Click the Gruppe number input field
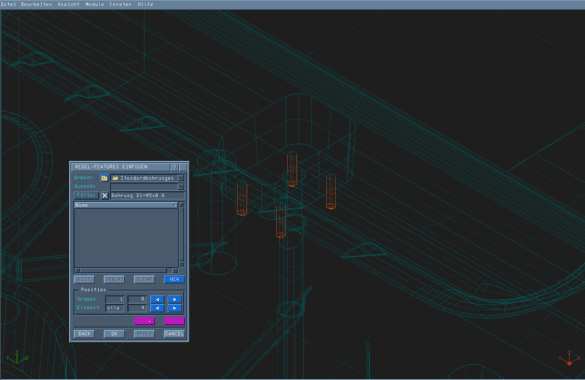This screenshot has width=585, height=380. pyautogui.click(x=115, y=299)
